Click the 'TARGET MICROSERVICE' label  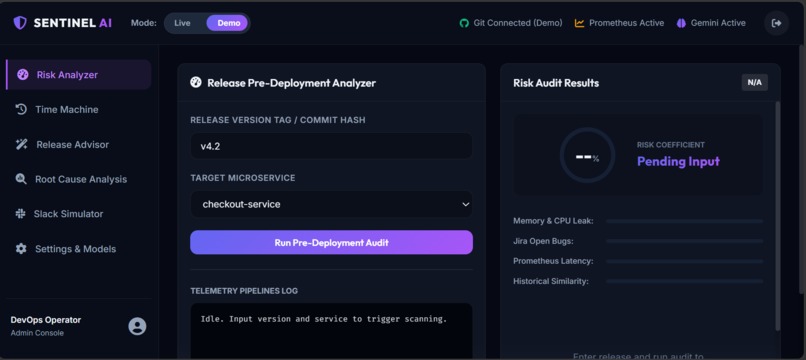(x=243, y=177)
